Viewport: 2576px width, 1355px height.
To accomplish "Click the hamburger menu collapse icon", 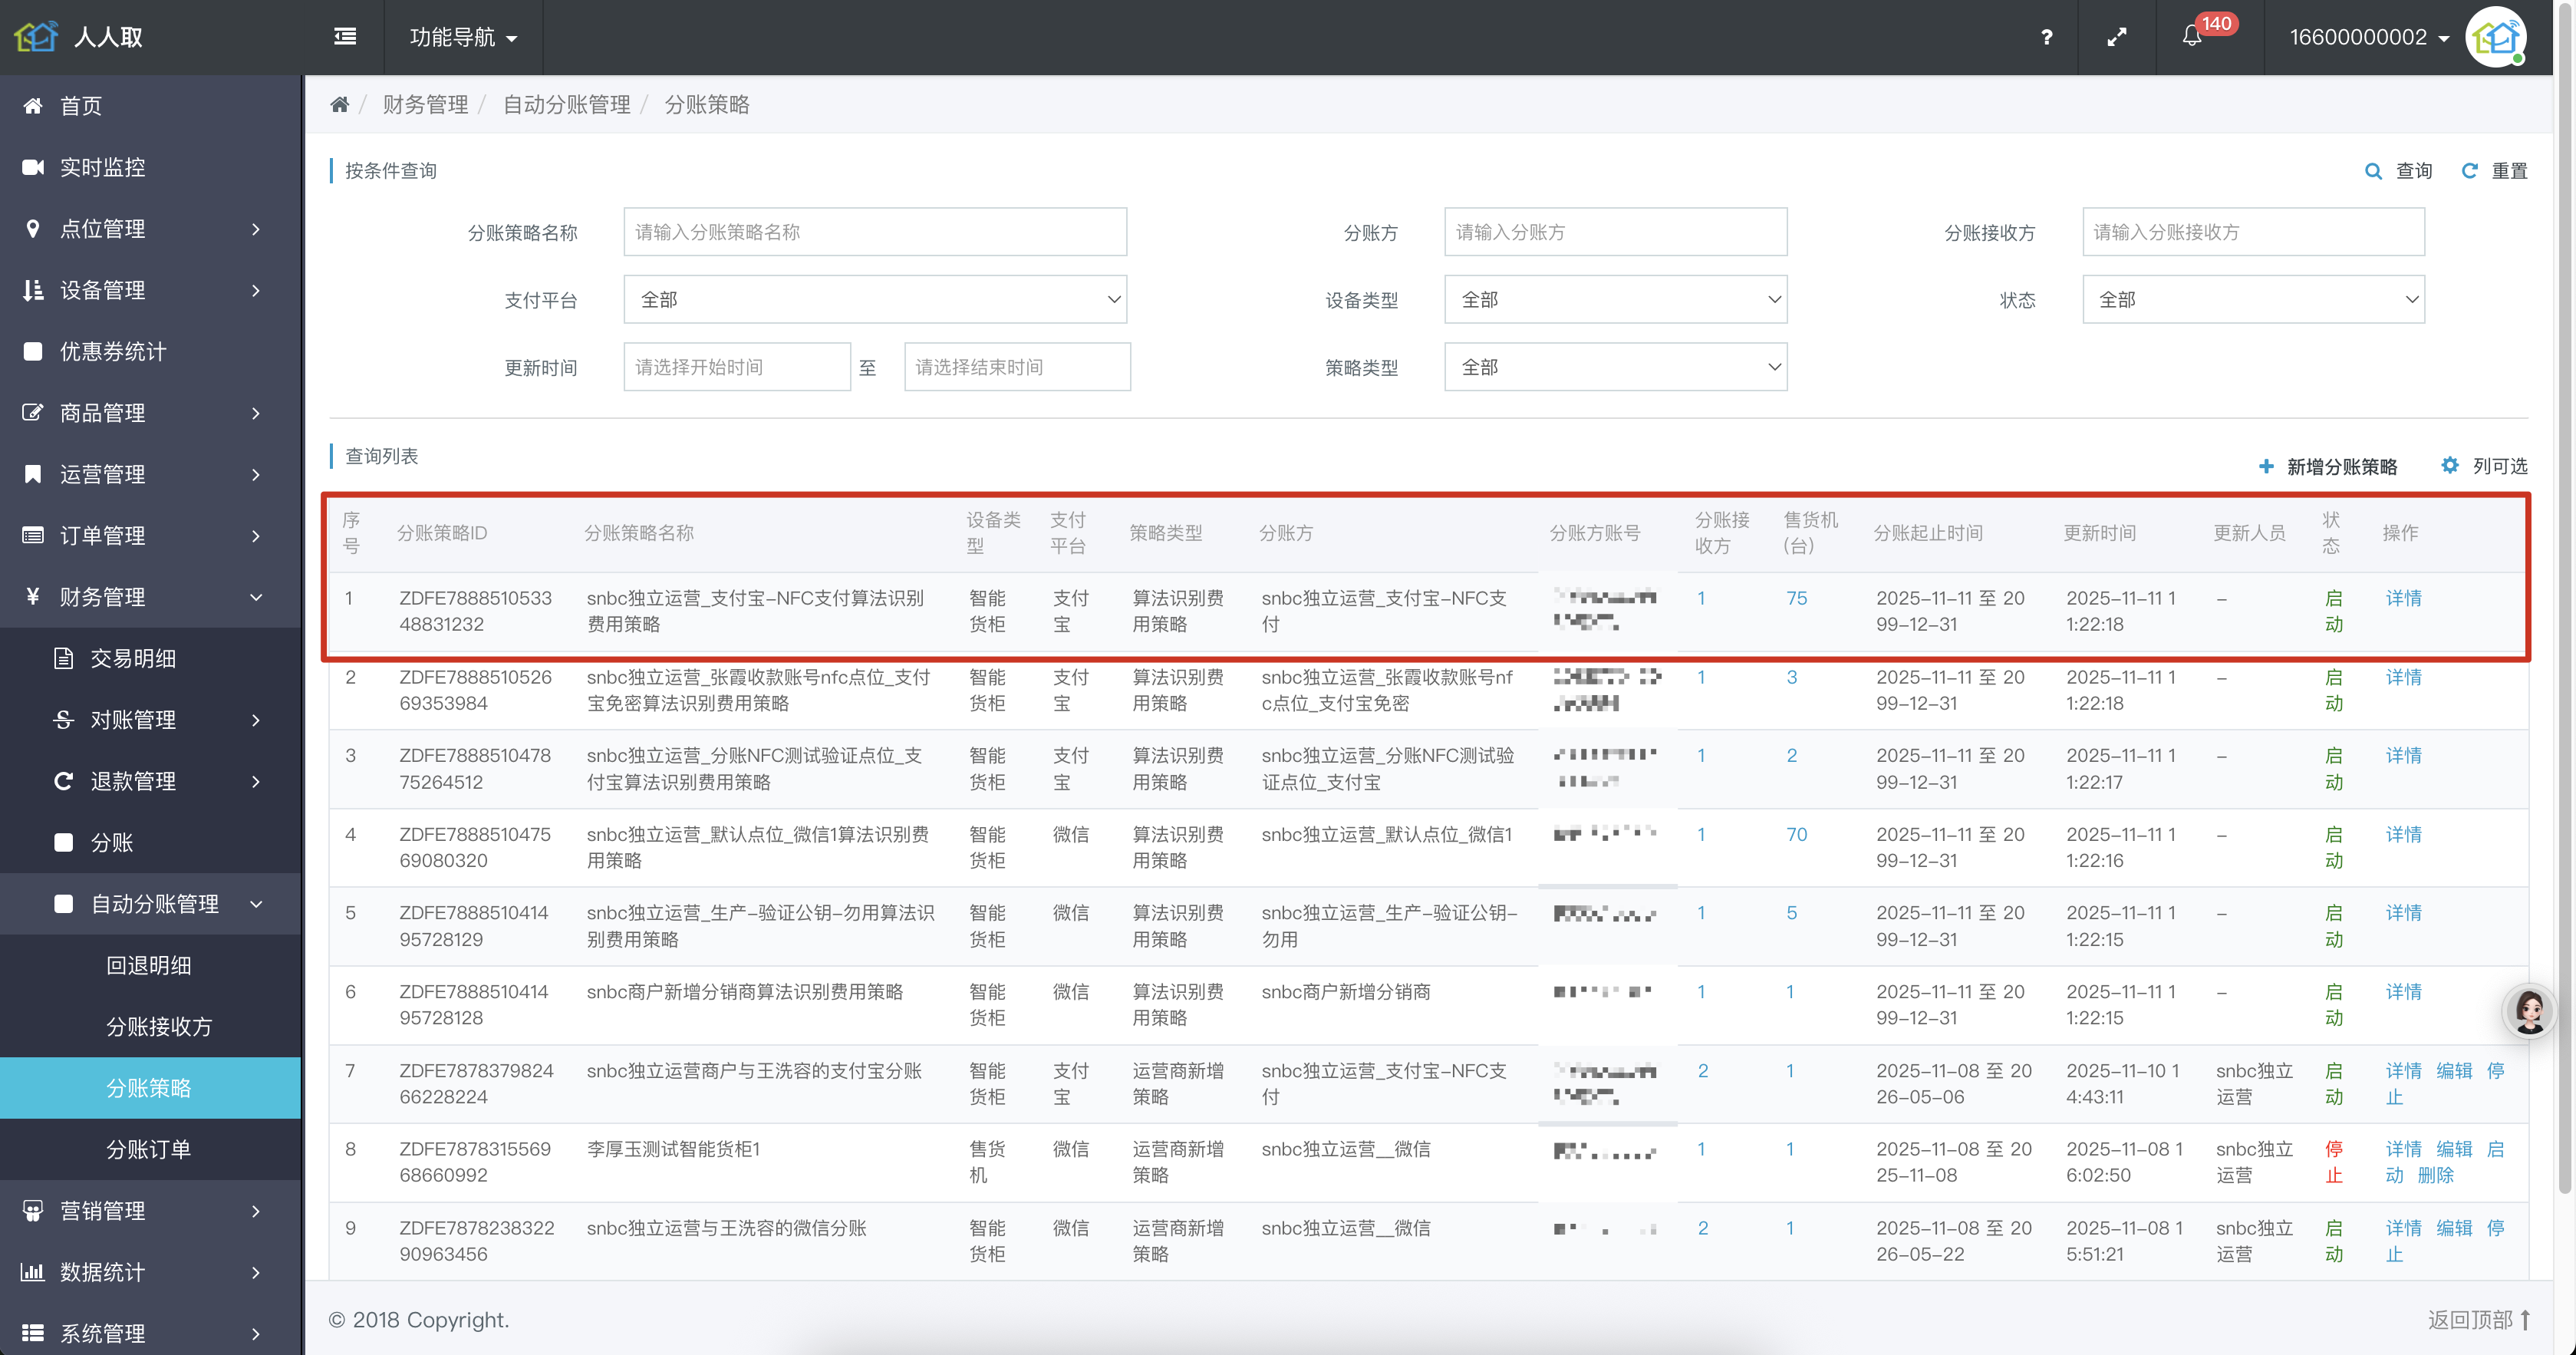I will click(x=345, y=37).
